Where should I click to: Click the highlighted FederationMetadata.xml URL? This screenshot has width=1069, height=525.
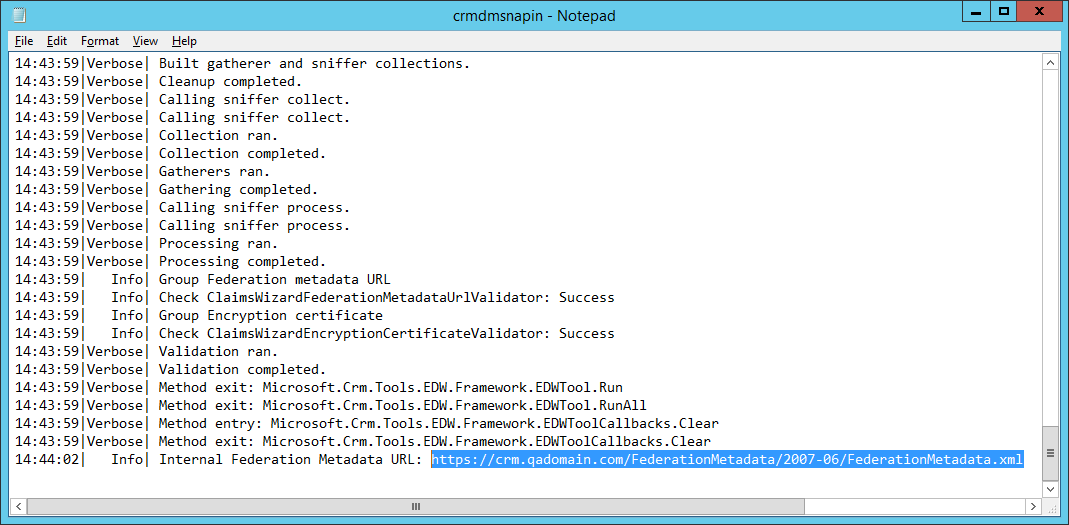727,460
